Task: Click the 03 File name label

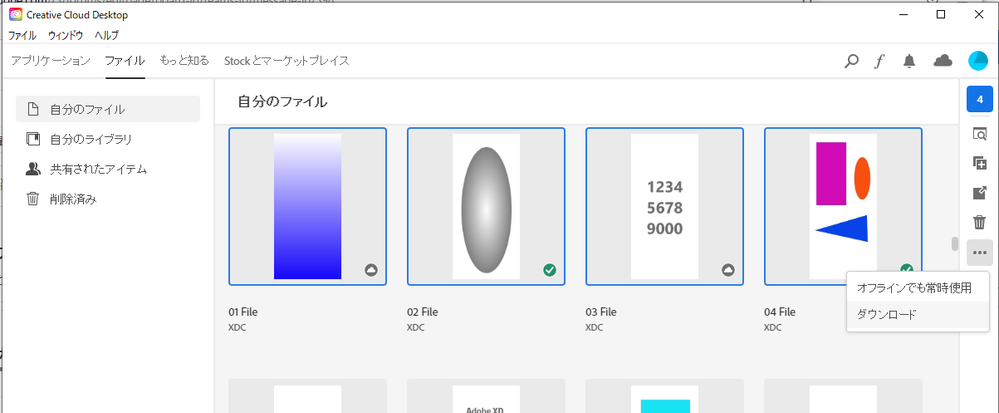Action: [x=601, y=312]
